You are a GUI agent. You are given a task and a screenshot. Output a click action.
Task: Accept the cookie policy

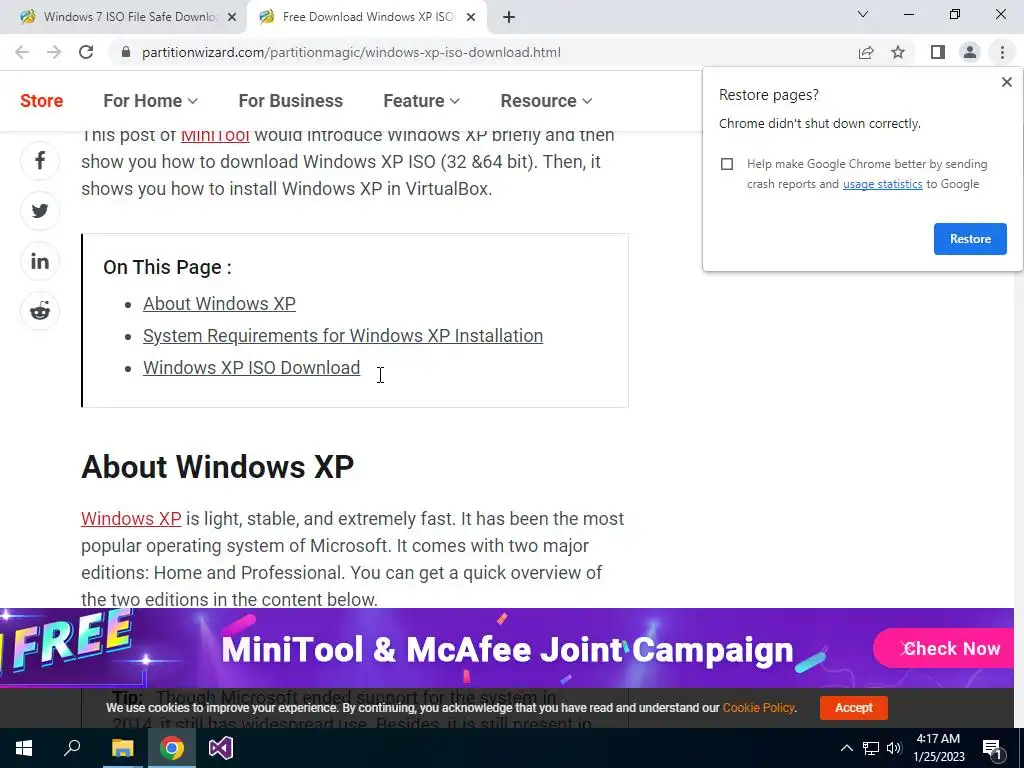pyautogui.click(x=854, y=707)
